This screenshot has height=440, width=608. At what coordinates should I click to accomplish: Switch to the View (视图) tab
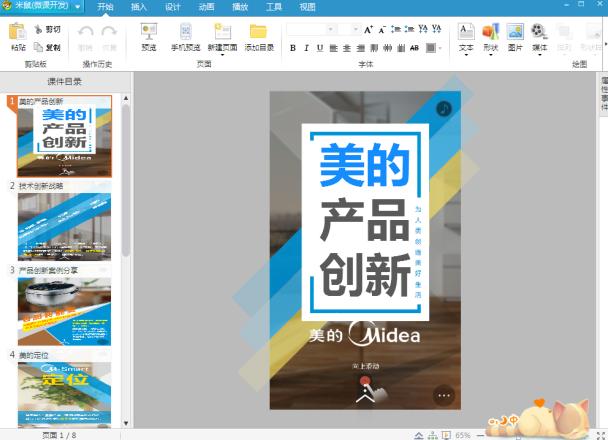click(x=307, y=7)
